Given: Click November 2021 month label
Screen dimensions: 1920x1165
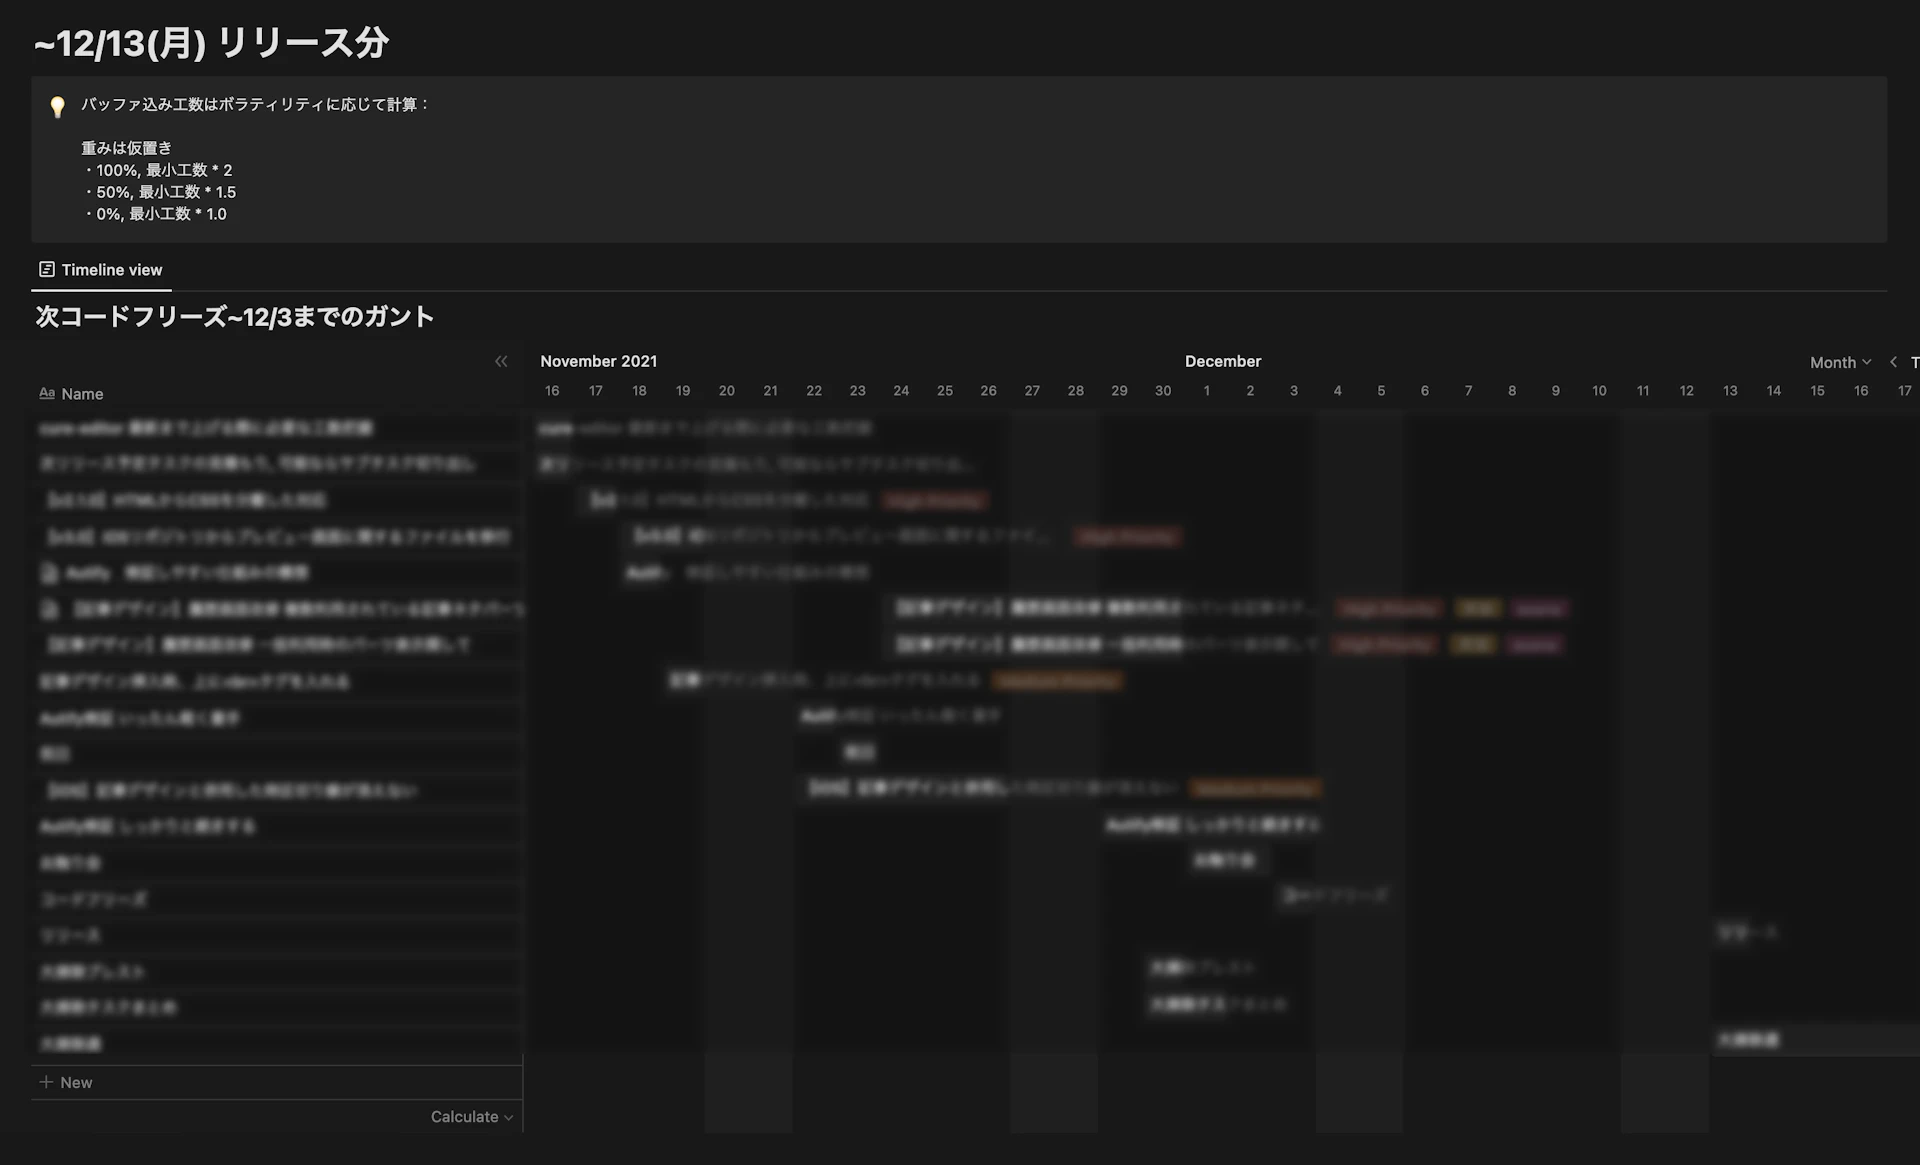Looking at the screenshot, I should tap(598, 361).
